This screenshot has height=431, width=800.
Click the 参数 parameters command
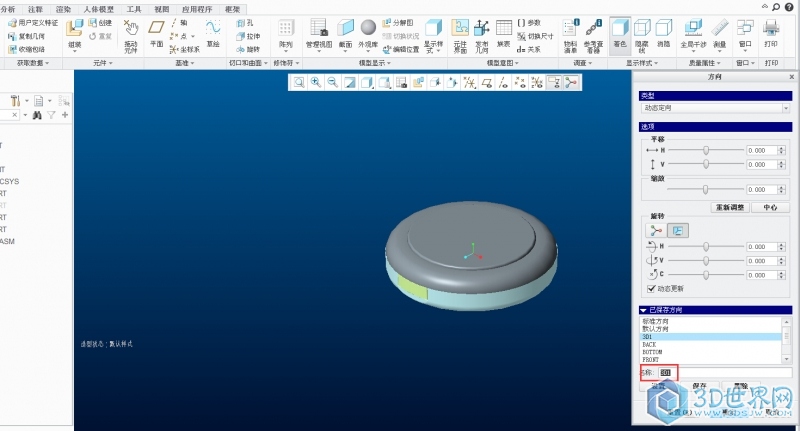(529, 23)
